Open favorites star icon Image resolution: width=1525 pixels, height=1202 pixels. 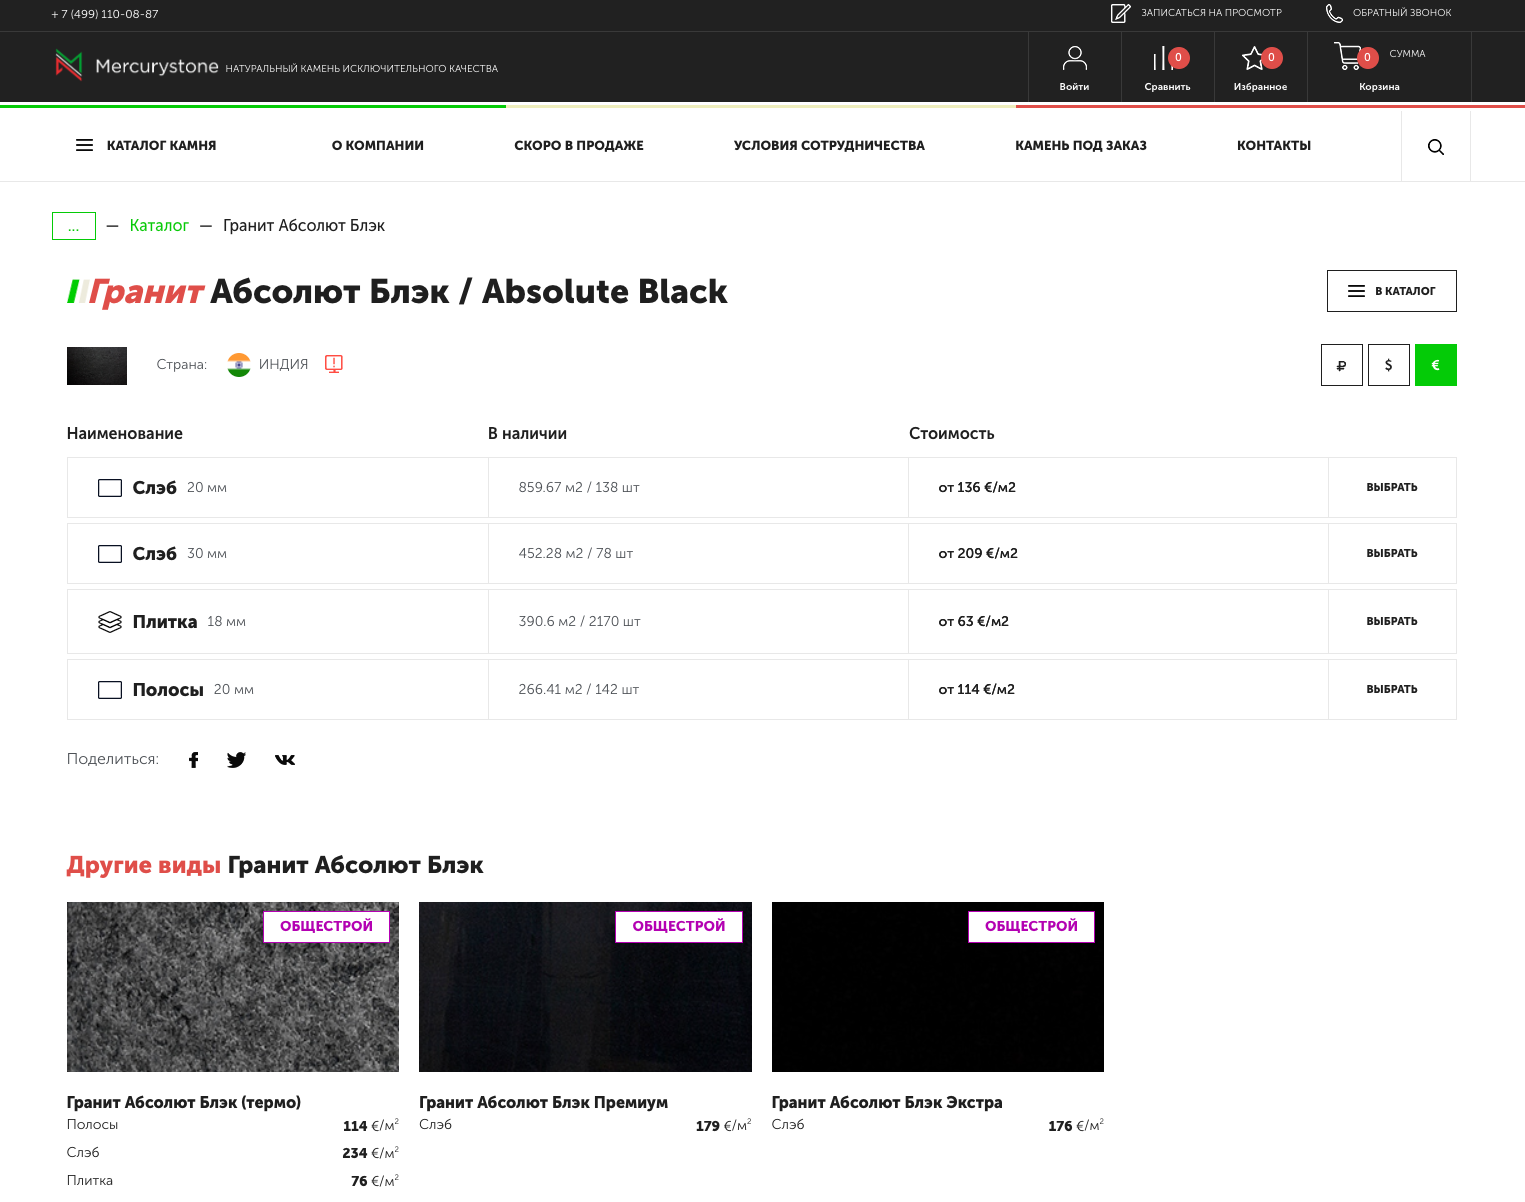tap(1253, 59)
